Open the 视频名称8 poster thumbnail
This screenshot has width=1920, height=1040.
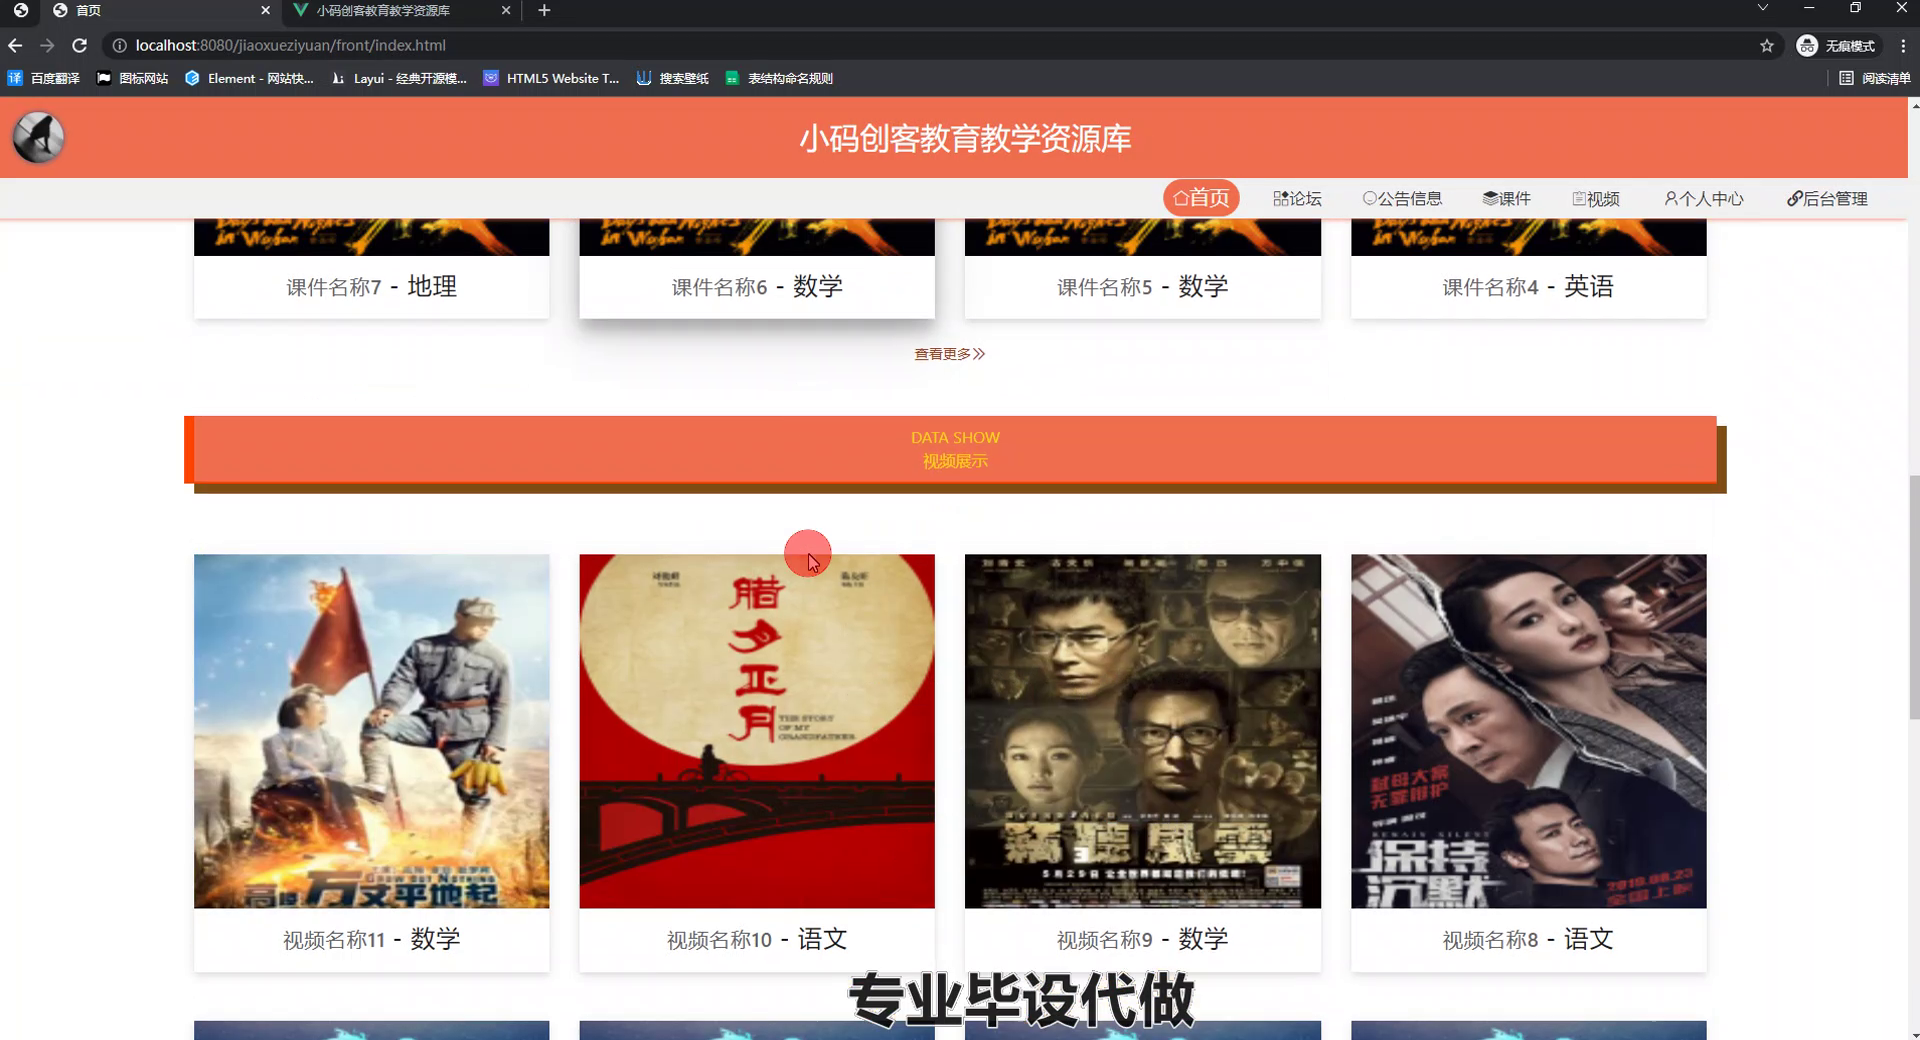[x=1528, y=731]
